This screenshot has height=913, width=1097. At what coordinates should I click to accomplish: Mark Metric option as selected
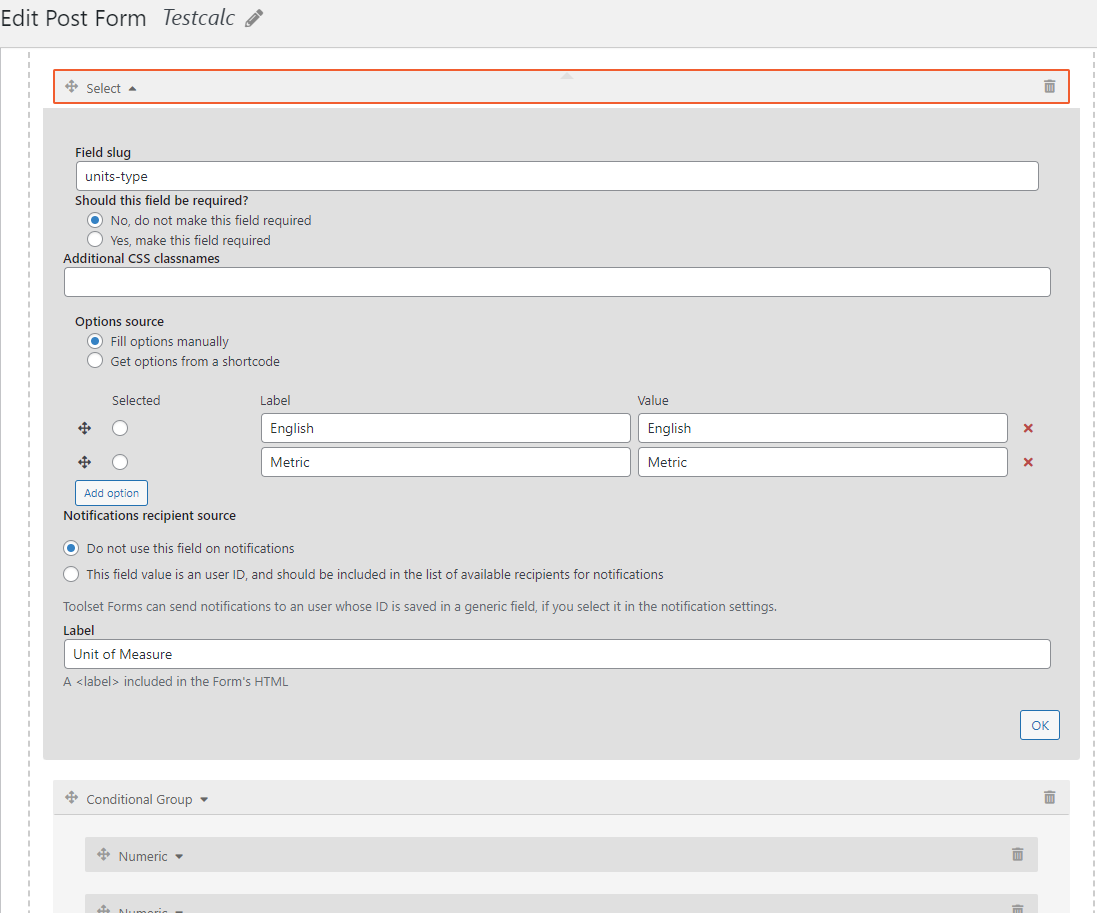[120, 462]
